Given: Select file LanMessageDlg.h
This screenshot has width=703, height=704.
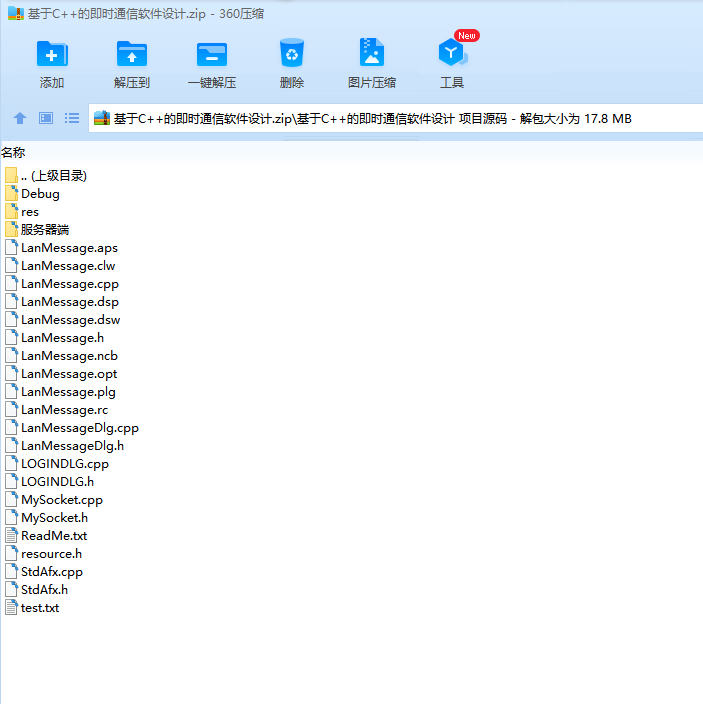Looking at the screenshot, I should (65, 445).
